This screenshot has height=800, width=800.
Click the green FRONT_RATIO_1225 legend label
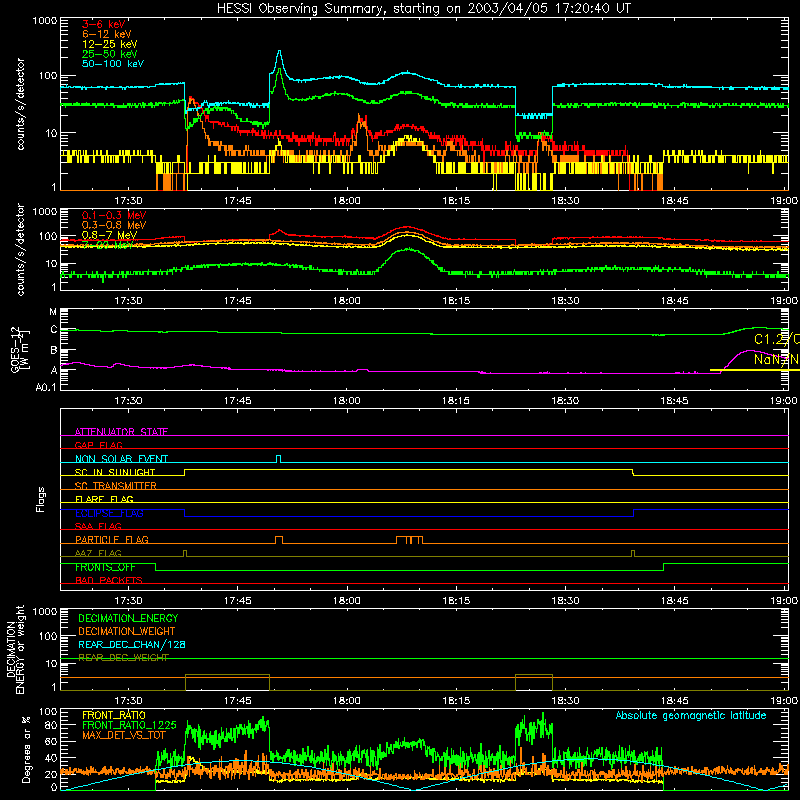pos(129,725)
